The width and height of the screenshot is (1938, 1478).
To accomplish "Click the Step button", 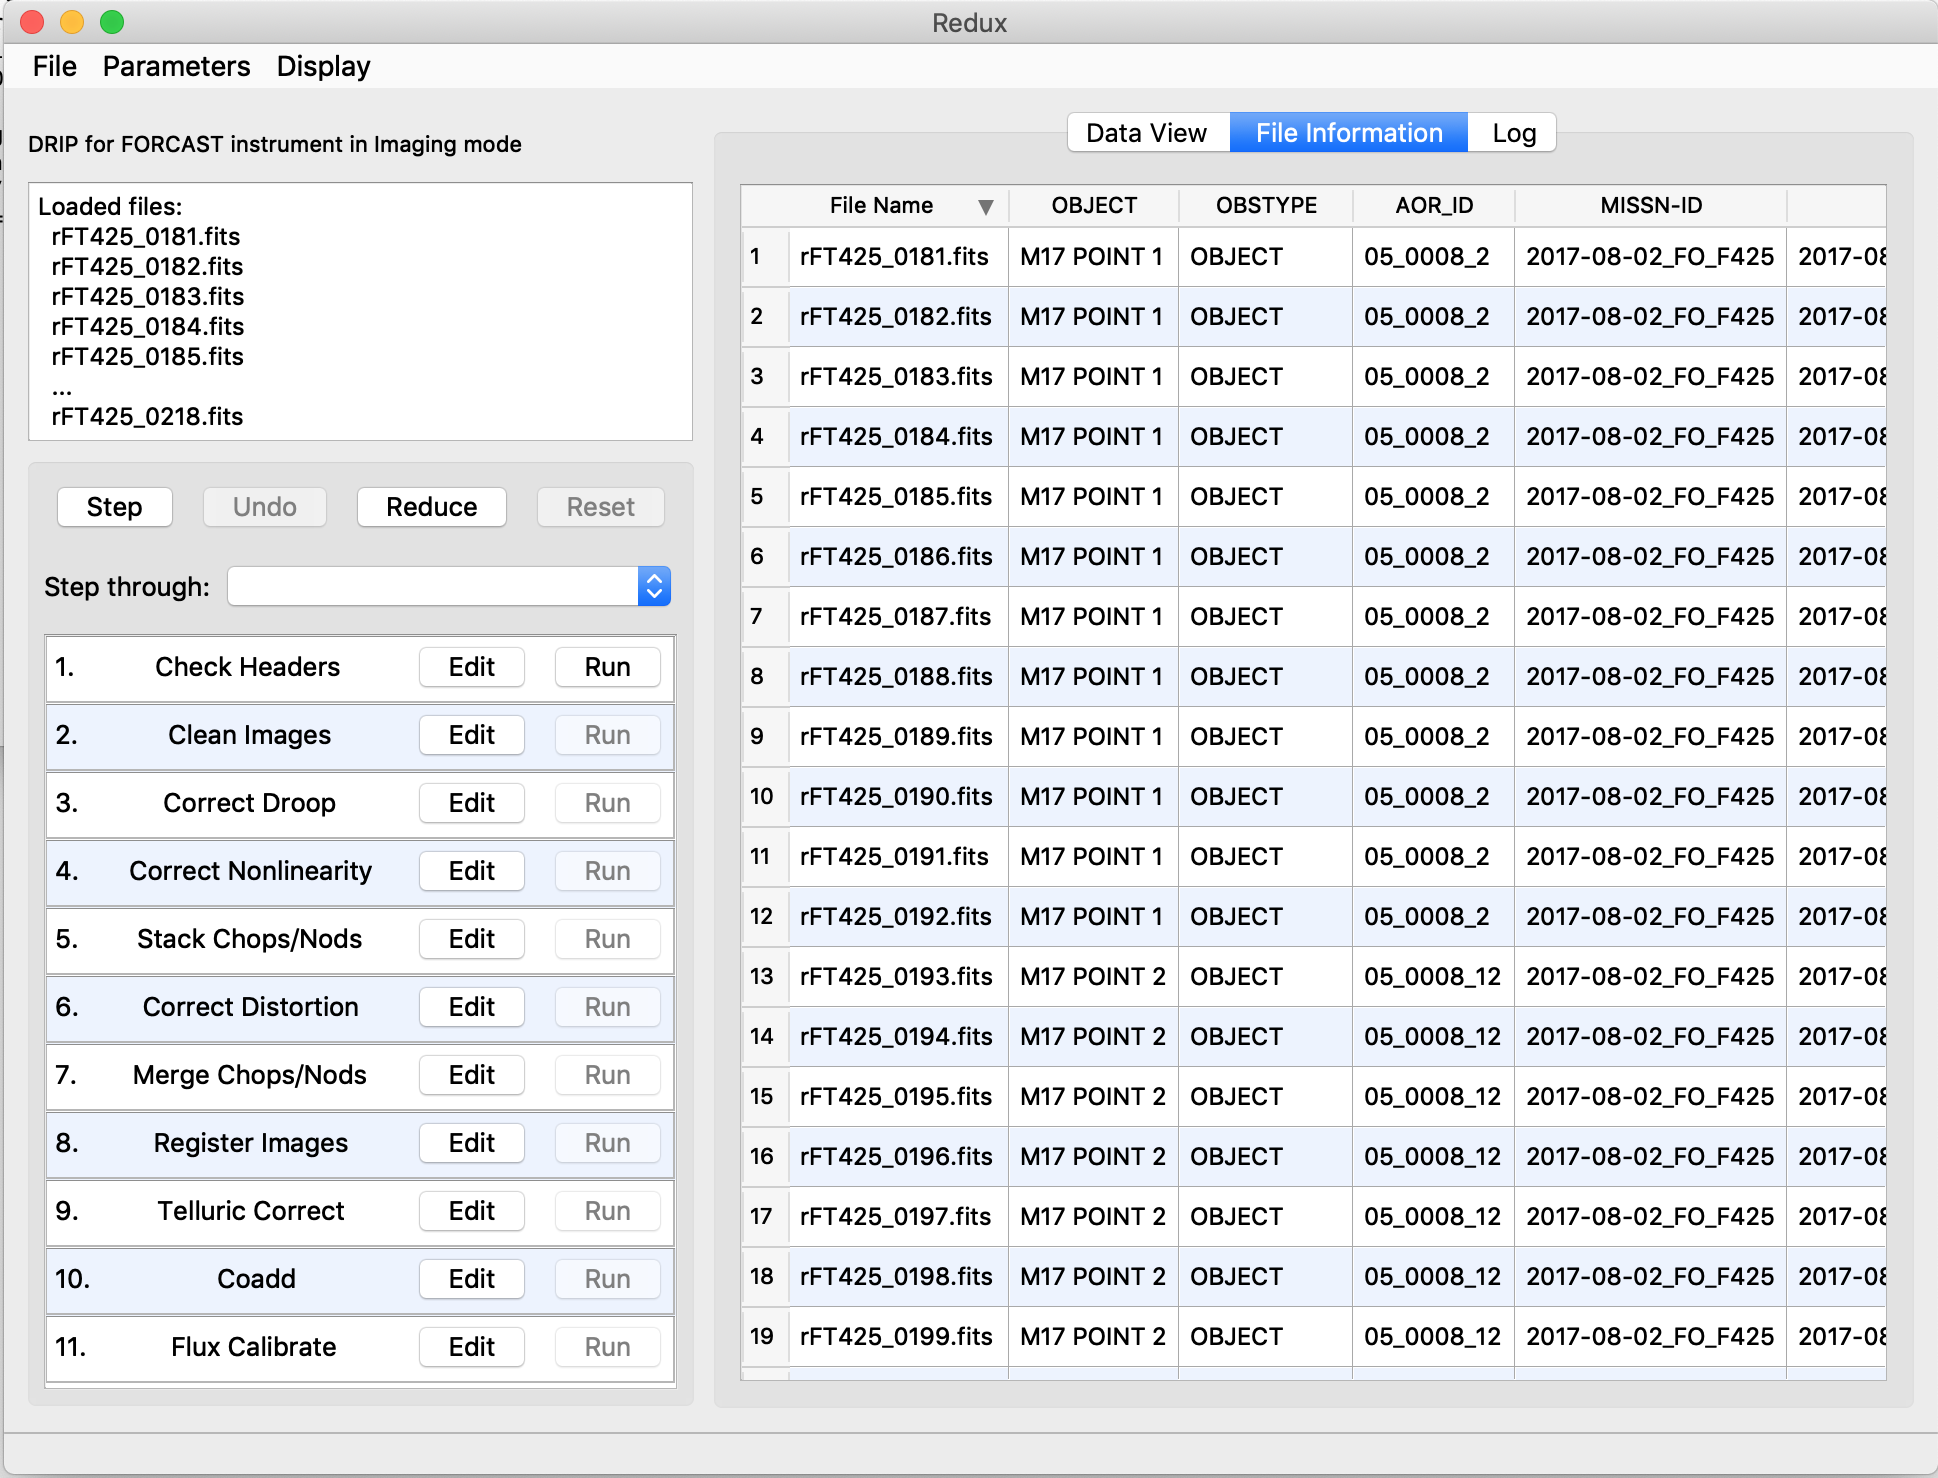I will click(x=114, y=507).
